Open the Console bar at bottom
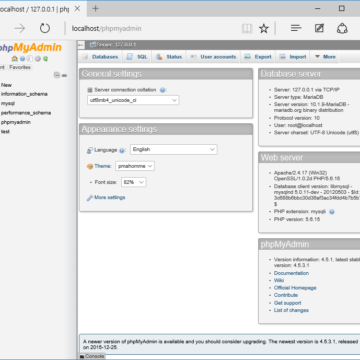Screen dimensions: 360x360 click(92, 356)
